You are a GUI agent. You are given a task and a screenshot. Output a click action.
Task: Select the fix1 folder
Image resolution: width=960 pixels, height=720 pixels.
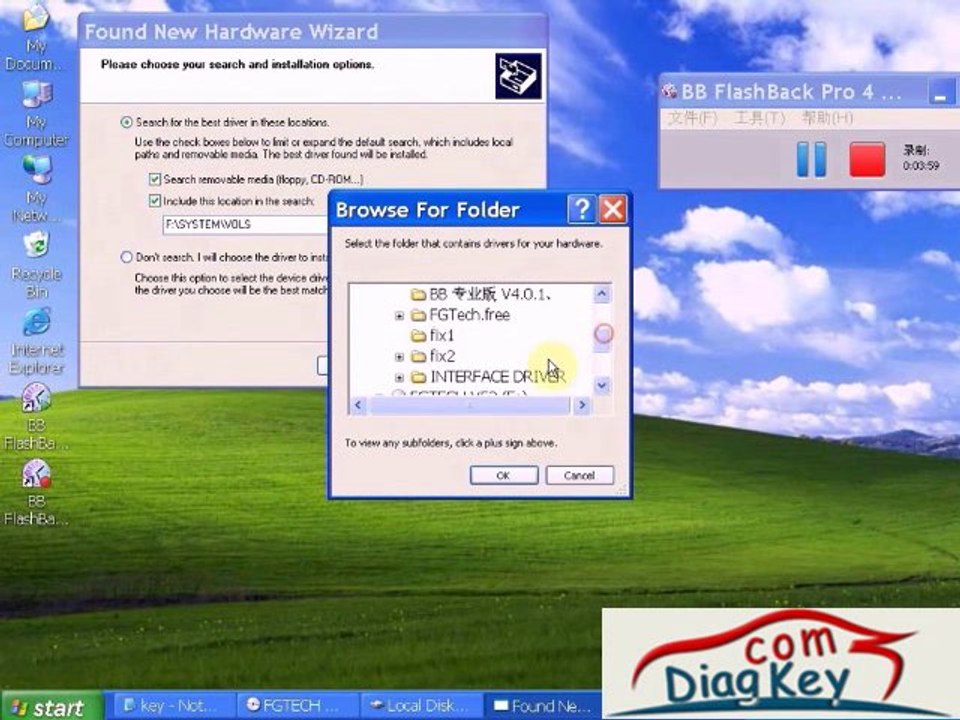pos(433,336)
